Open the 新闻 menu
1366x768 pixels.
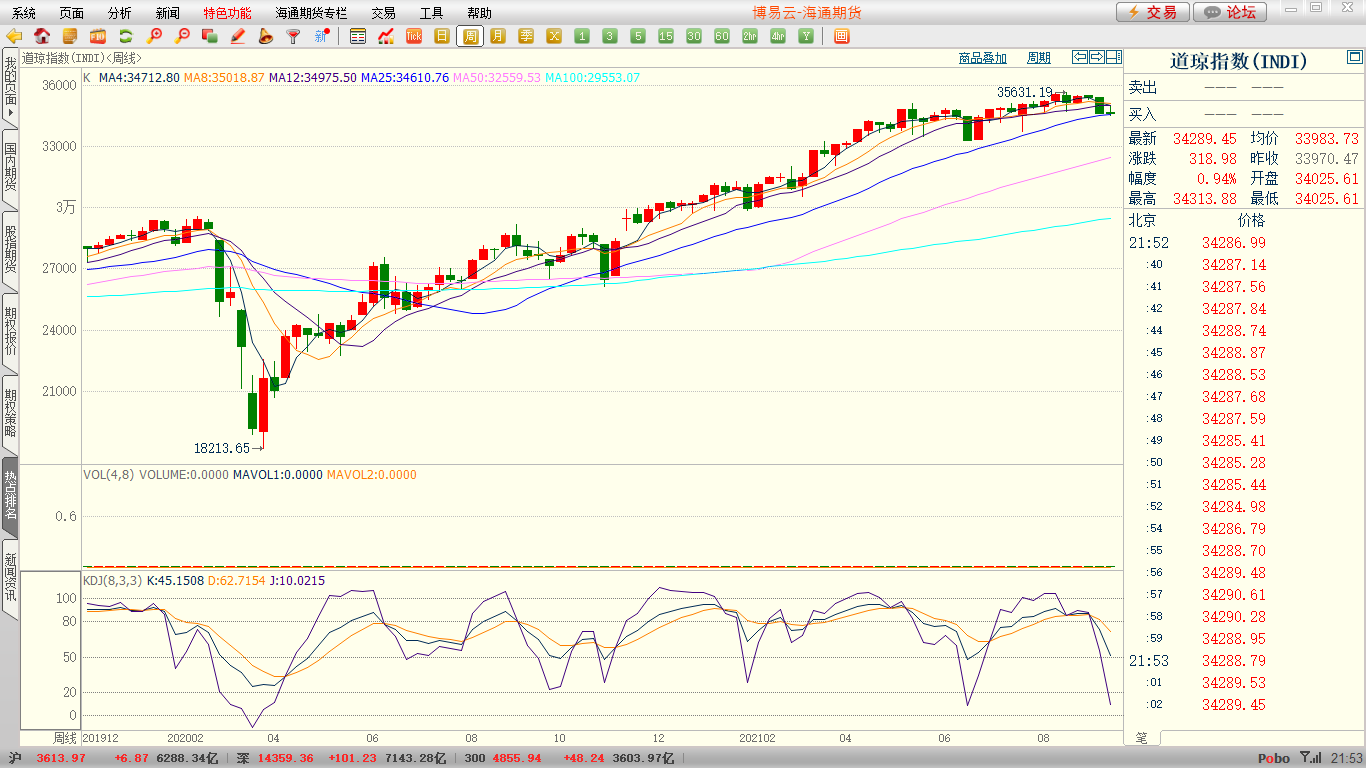(168, 13)
